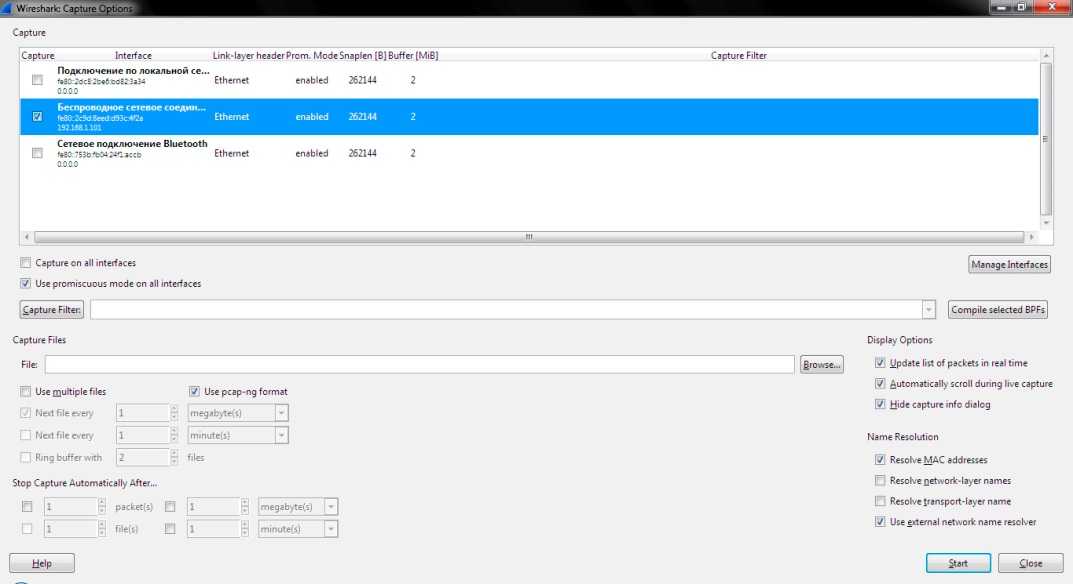1073x584 pixels.
Task: Click into the capture File path field
Action: 419,365
